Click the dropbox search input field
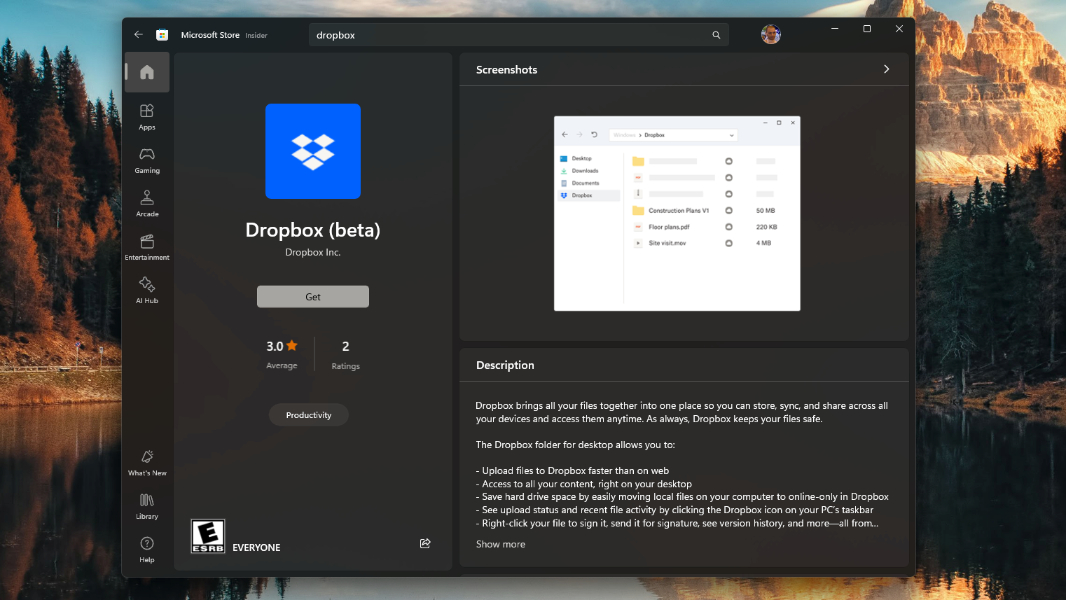 click(500, 34)
